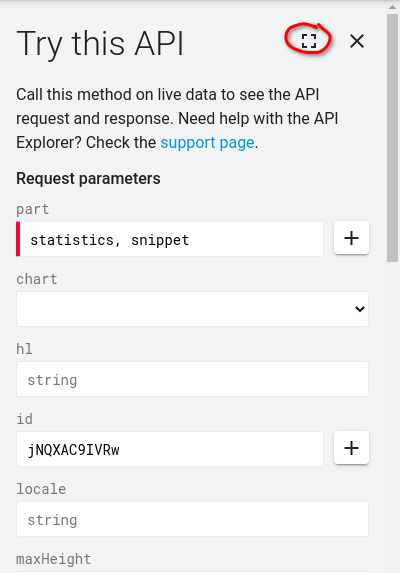Screen dimensions: 400x573
Task: Click the scrollbar up arrow
Action: click(x=393, y=7)
